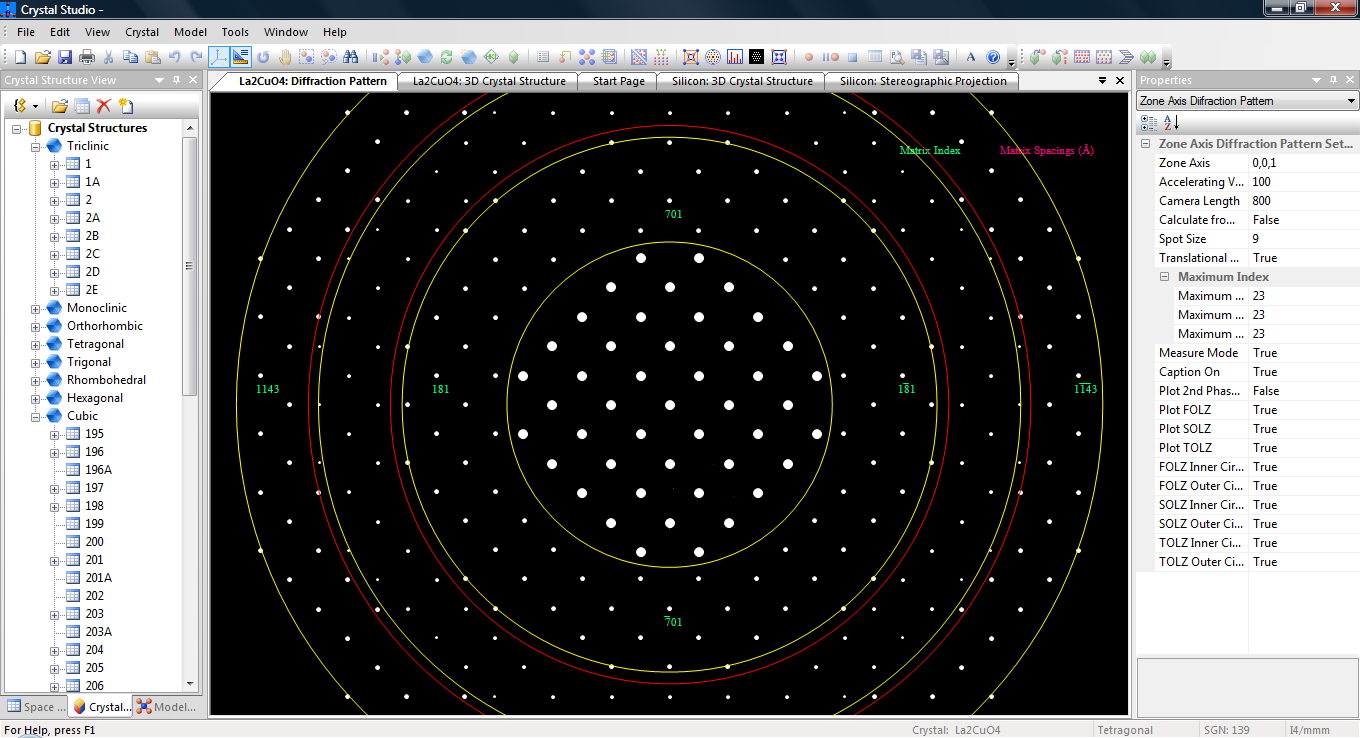Open the Crystal menu
Screen dimensions: 1360x738
click(x=142, y=32)
